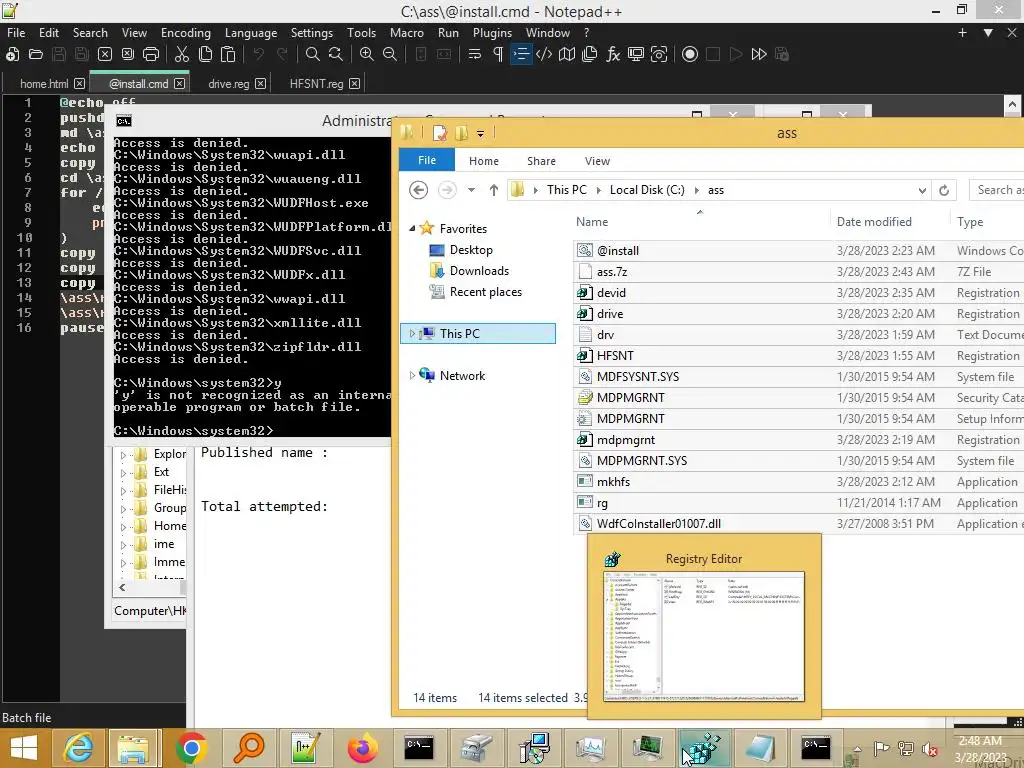Image resolution: width=1024 pixels, height=768 pixels.
Task: Open recent locations dropdown arrow
Action: [x=471, y=190]
